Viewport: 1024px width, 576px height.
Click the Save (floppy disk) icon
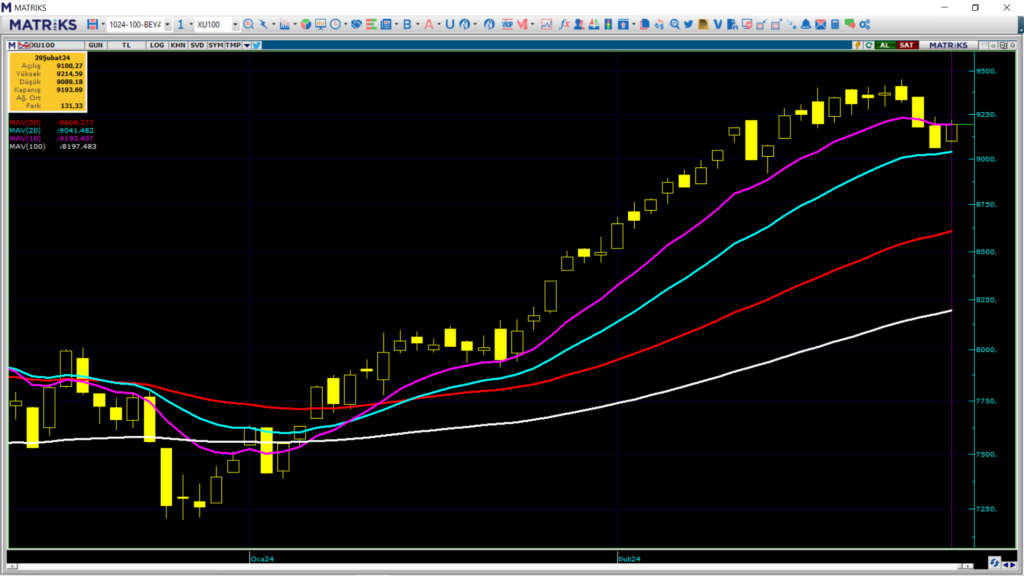tap(92, 24)
